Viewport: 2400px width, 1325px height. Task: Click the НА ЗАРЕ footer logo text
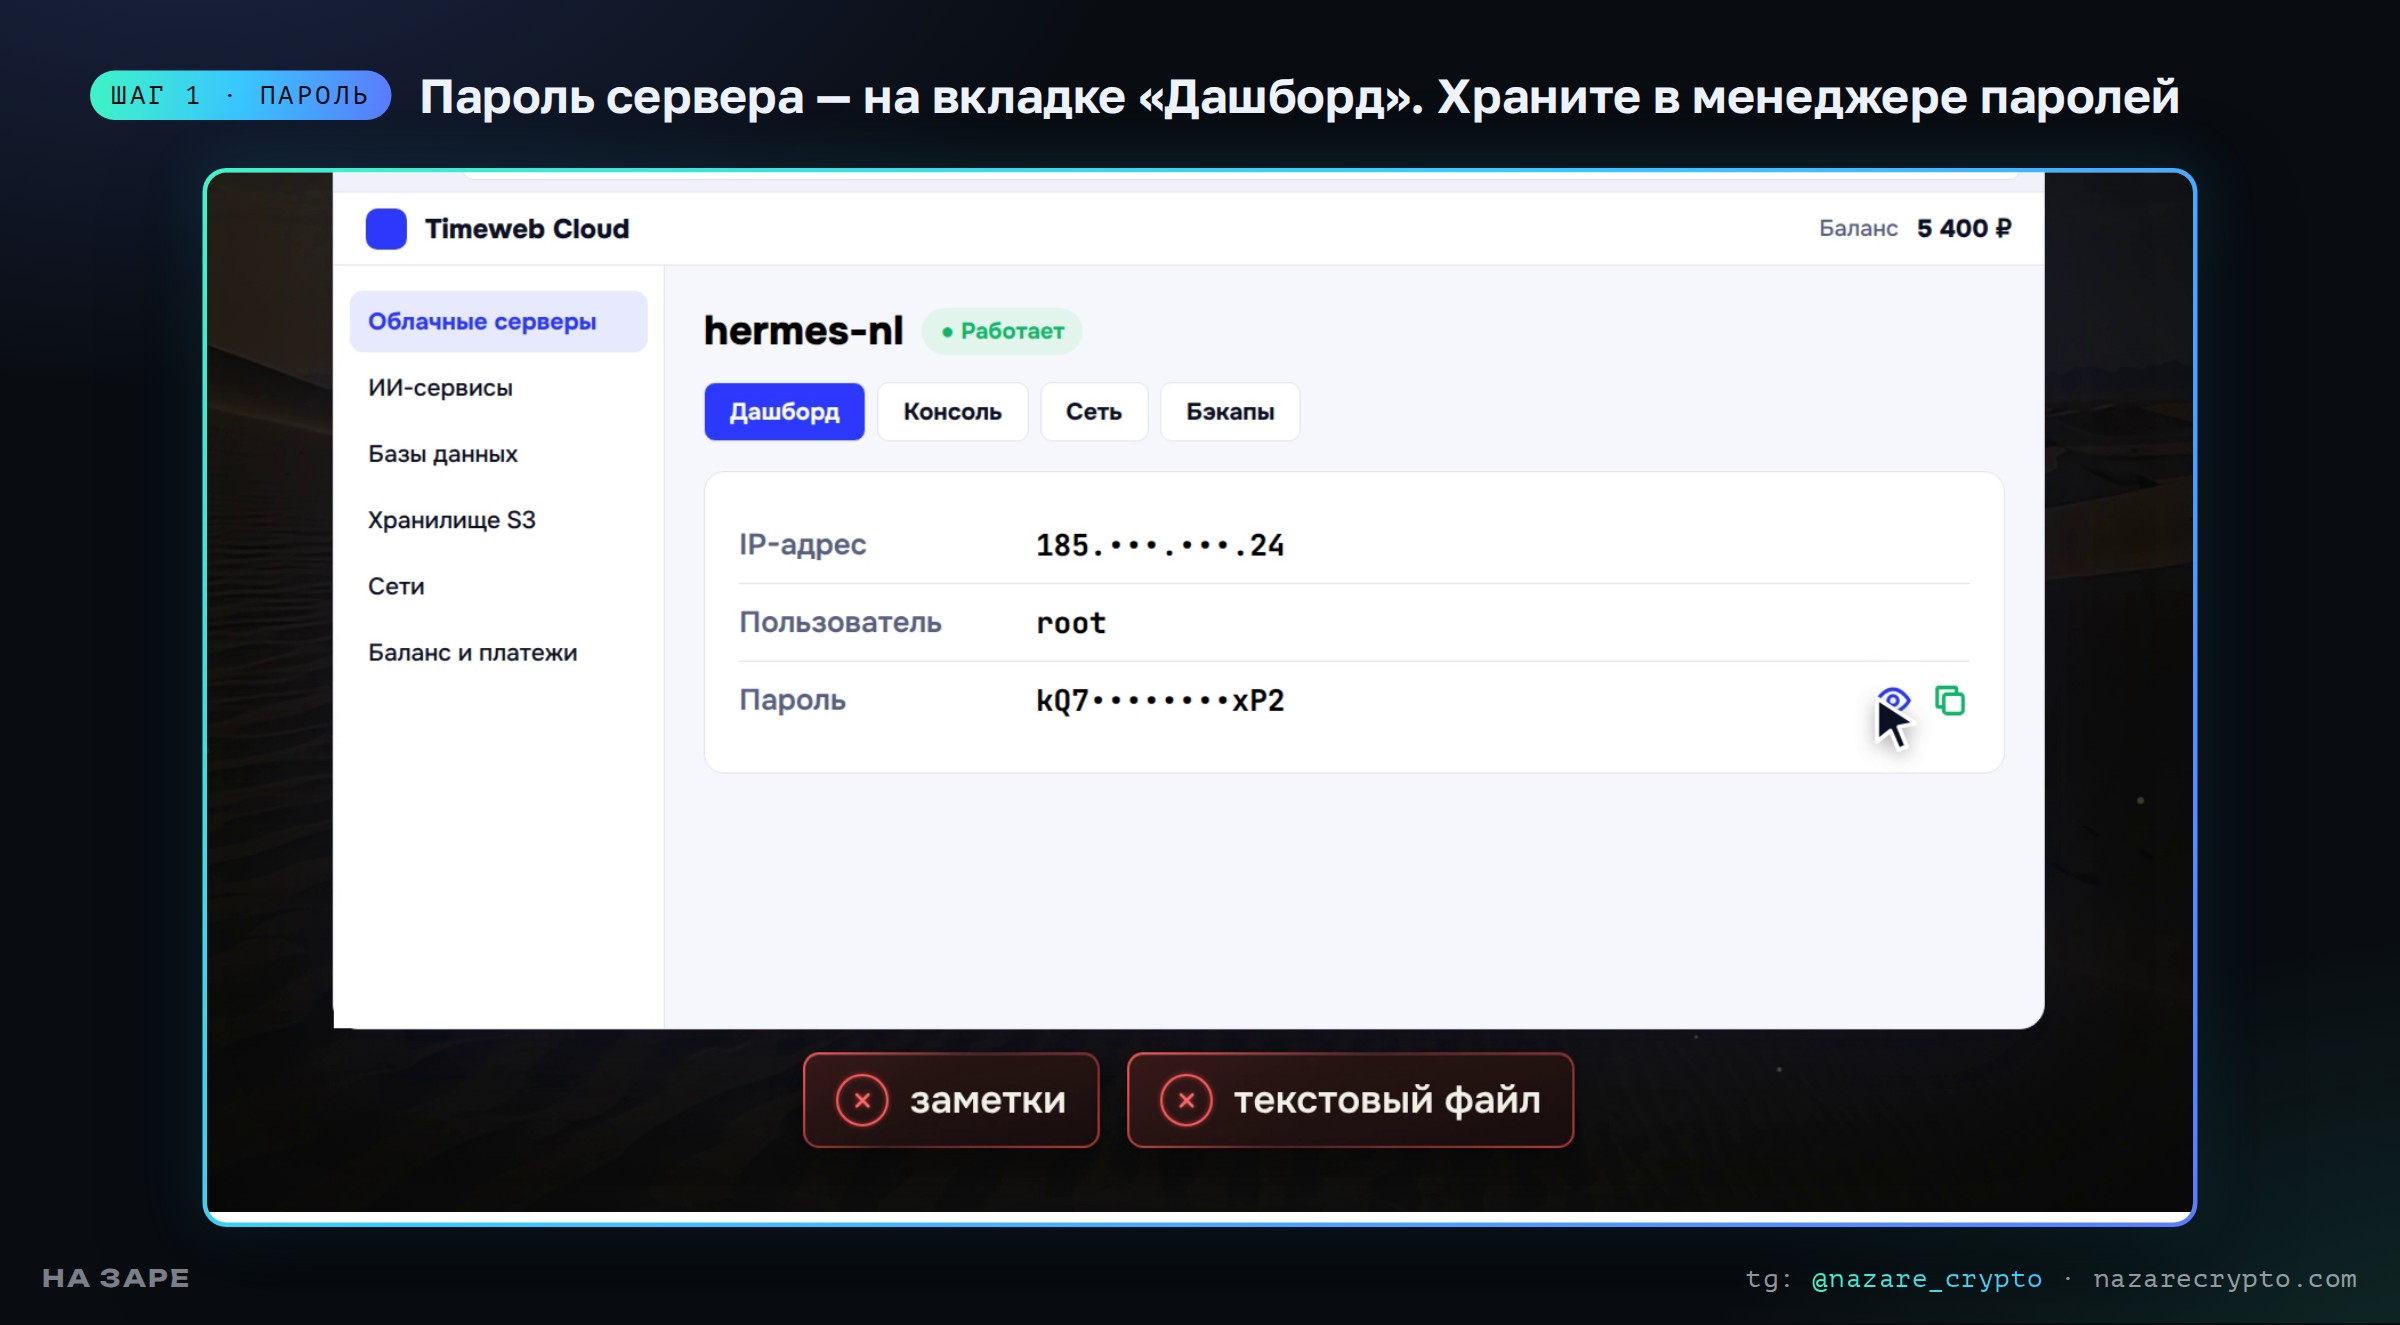click(x=116, y=1278)
